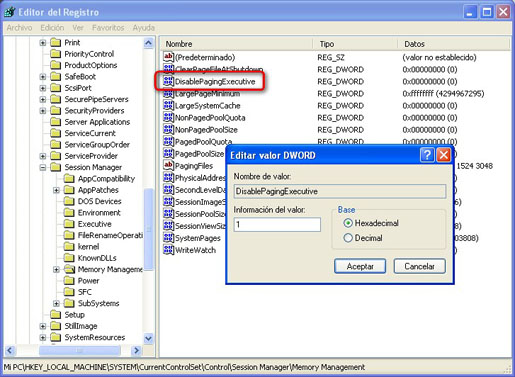Open the Ayuda menu
The image size is (515, 377).
coord(143,28)
